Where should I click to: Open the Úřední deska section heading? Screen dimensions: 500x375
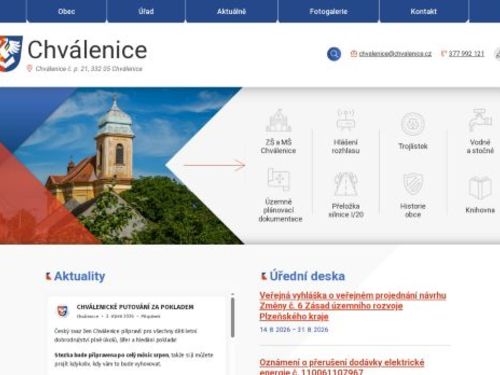pos(307,276)
